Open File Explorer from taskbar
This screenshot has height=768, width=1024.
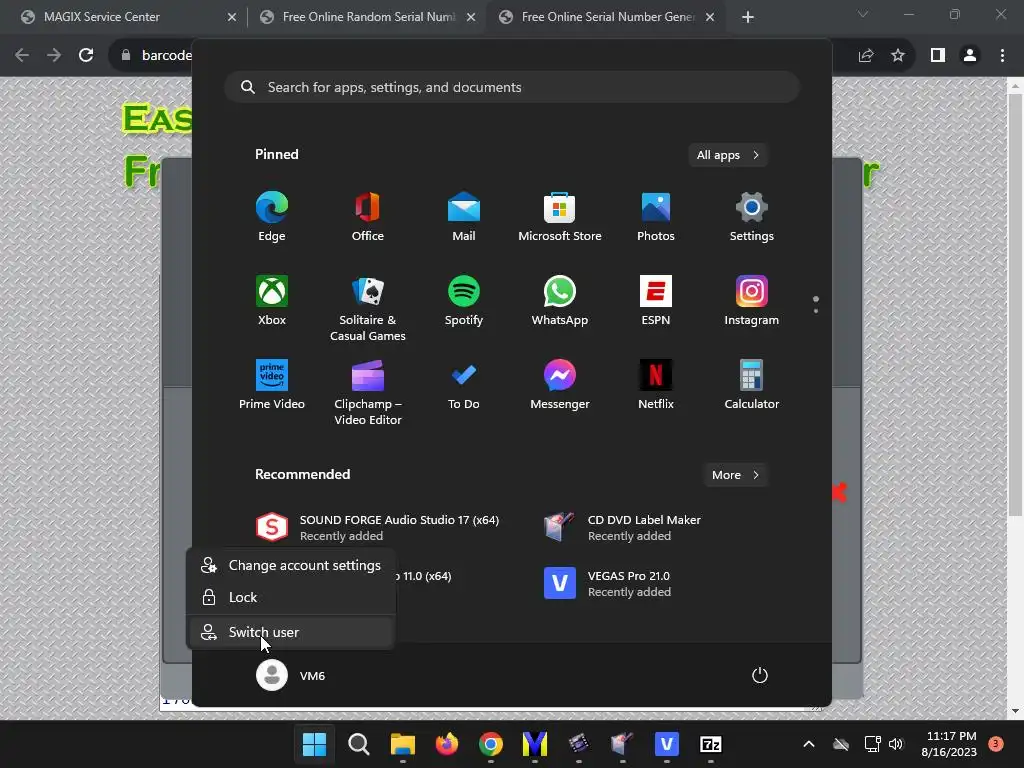click(403, 744)
